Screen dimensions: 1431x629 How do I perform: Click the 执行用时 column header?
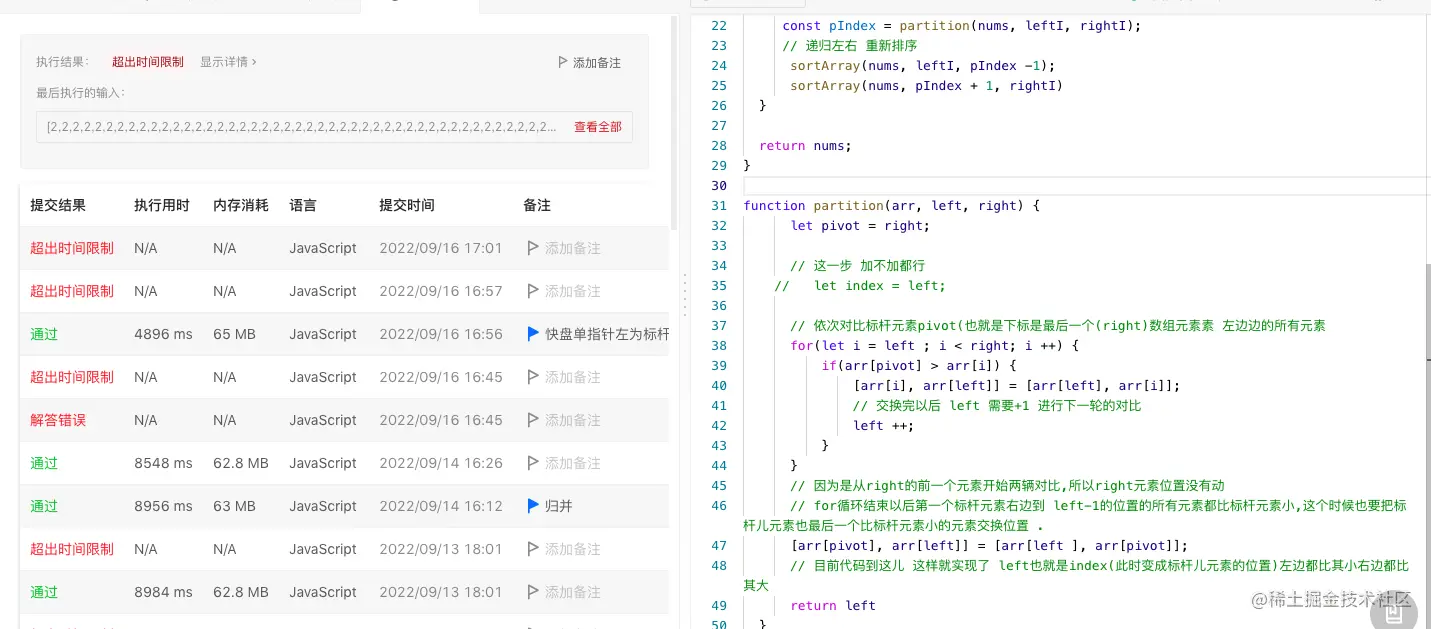(162, 205)
